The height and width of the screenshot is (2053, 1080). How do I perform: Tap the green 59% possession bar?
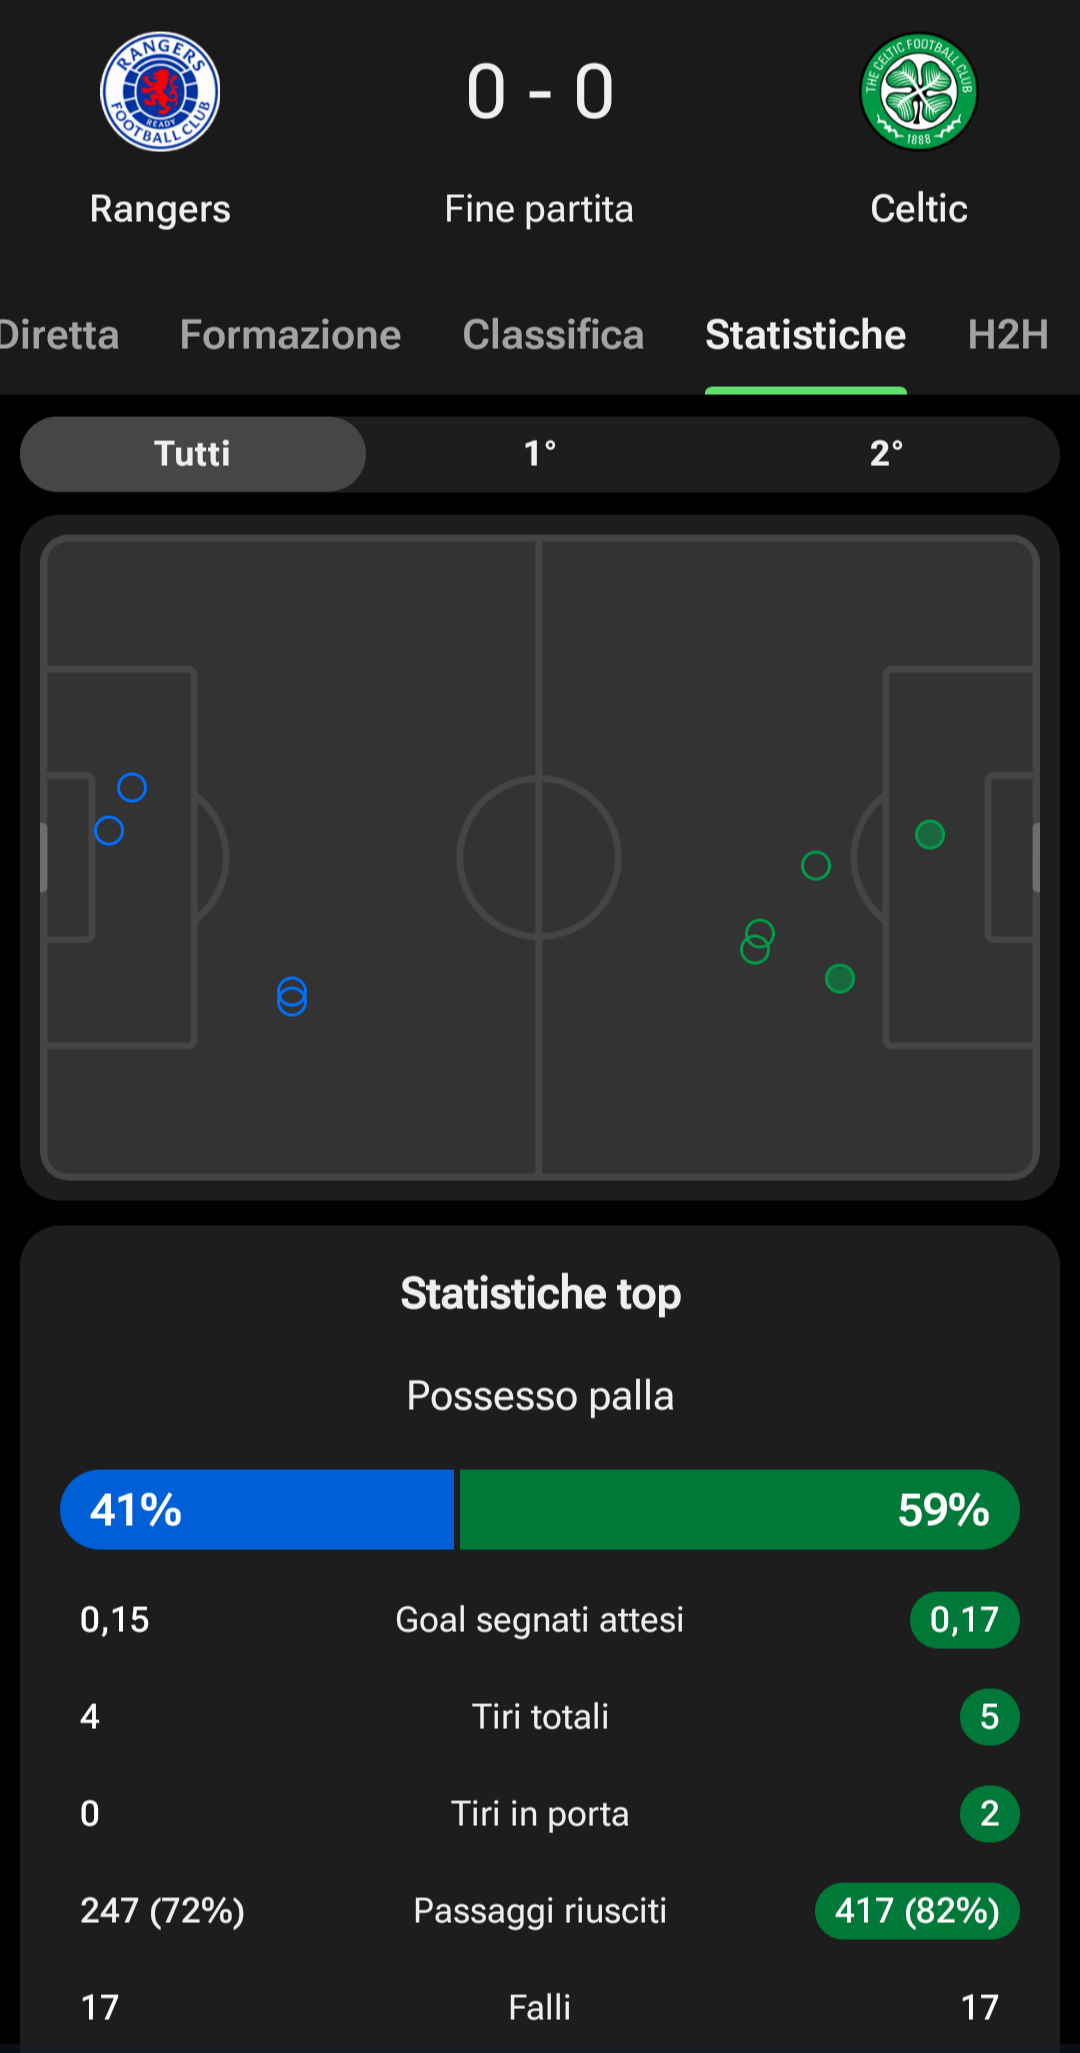(740, 1509)
